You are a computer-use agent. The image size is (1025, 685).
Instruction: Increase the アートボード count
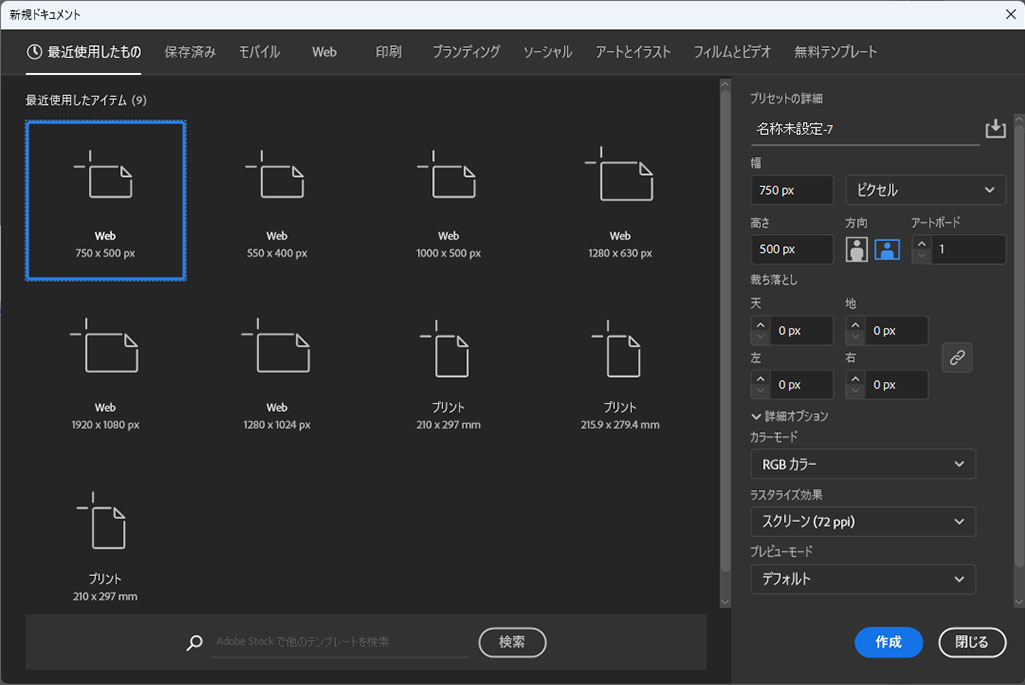[x=922, y=243]
